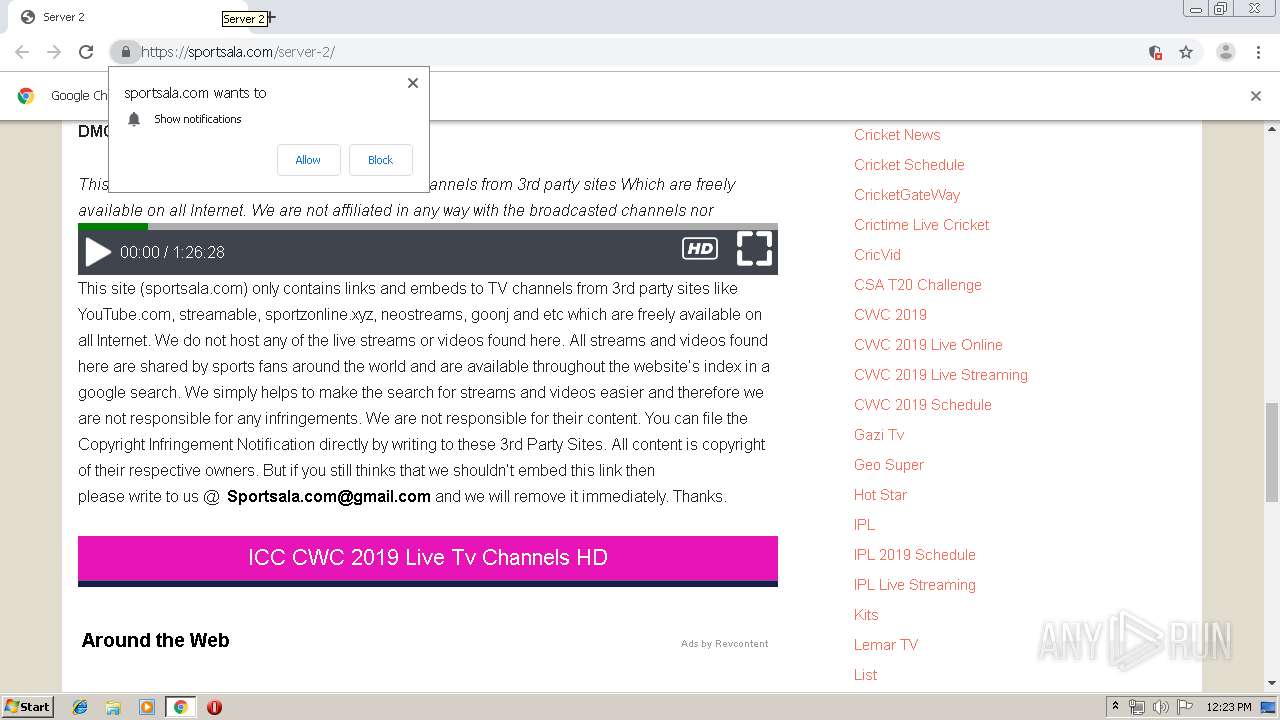Open a new tab with plus button
The width and height of the screenshot is (1280, 720).
coord(271,17)
